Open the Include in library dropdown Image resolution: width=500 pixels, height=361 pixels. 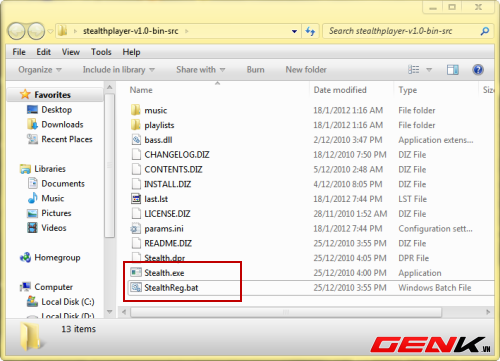119,70
